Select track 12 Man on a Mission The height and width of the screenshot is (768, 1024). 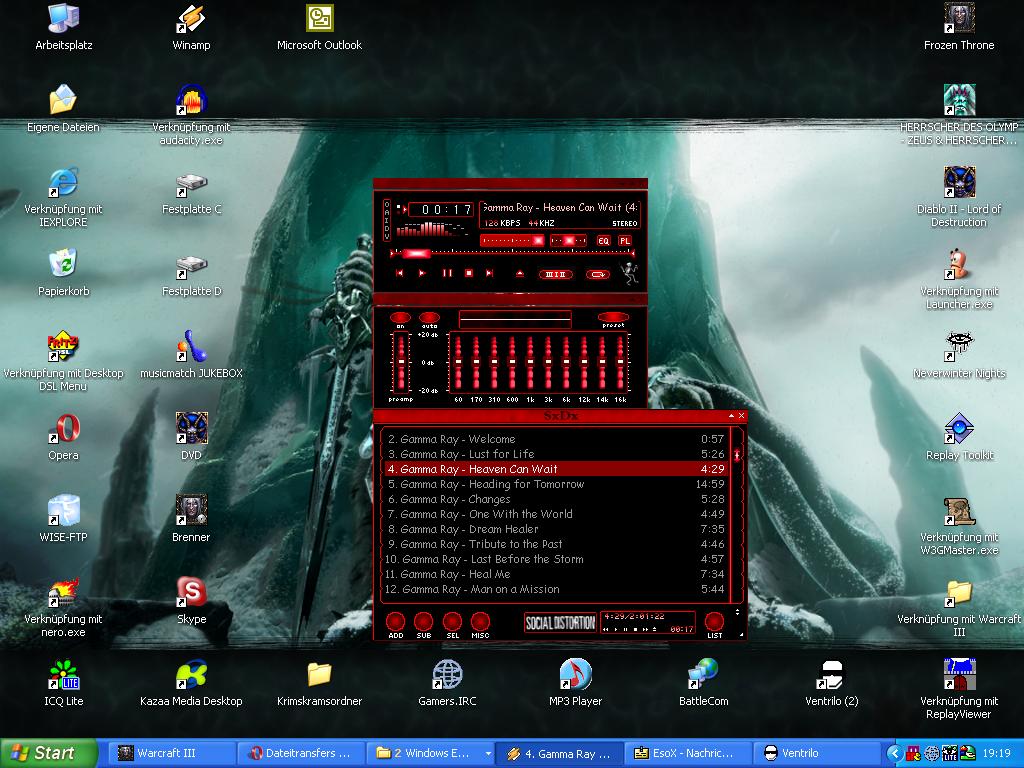(x=555, y=590)
